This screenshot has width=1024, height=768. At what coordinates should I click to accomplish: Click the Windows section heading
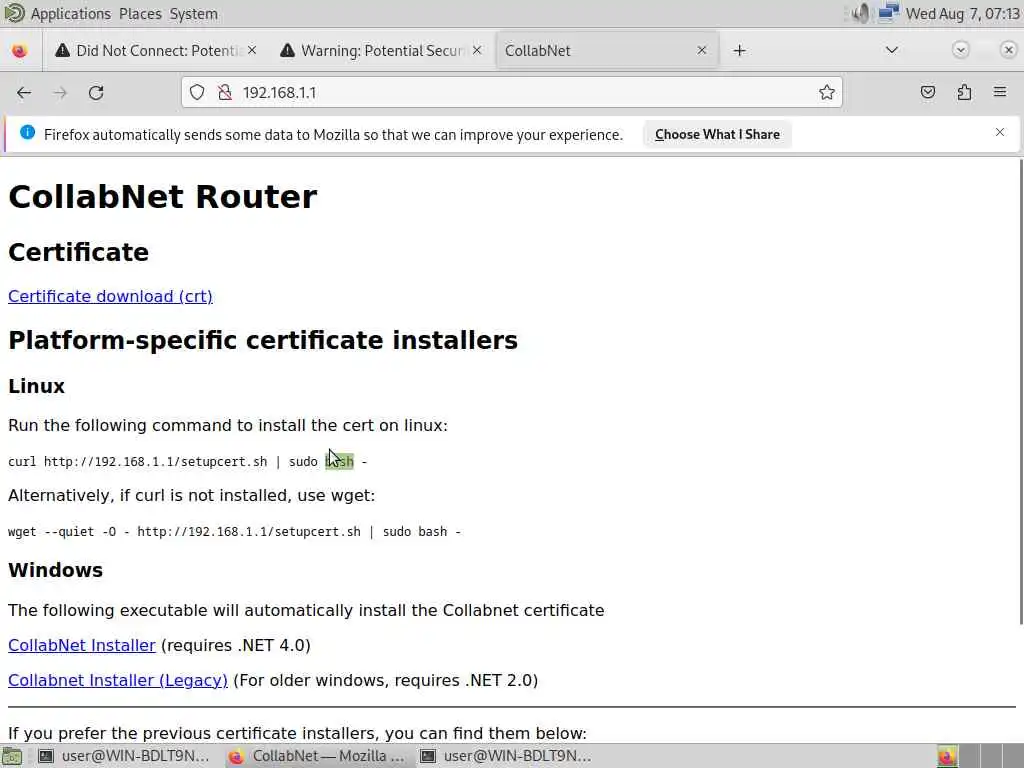[56, 570]
